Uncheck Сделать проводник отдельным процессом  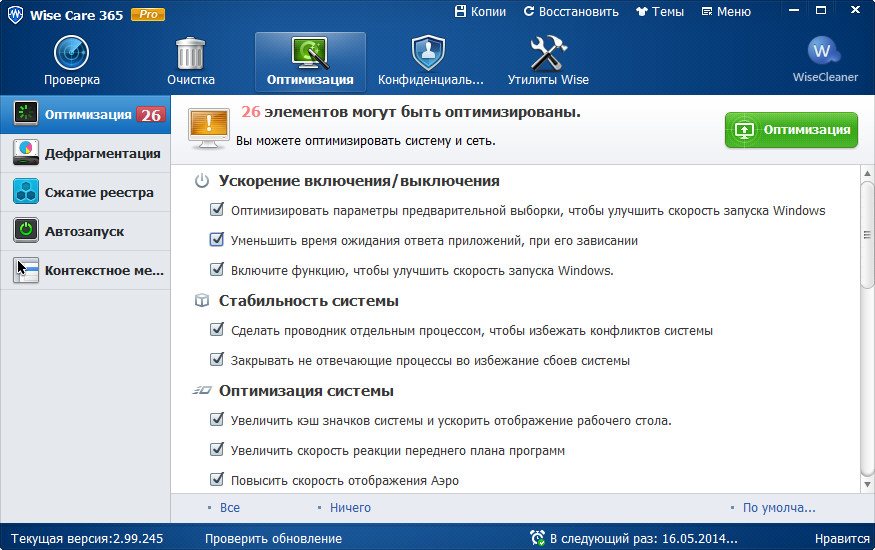tap(217, 330)
